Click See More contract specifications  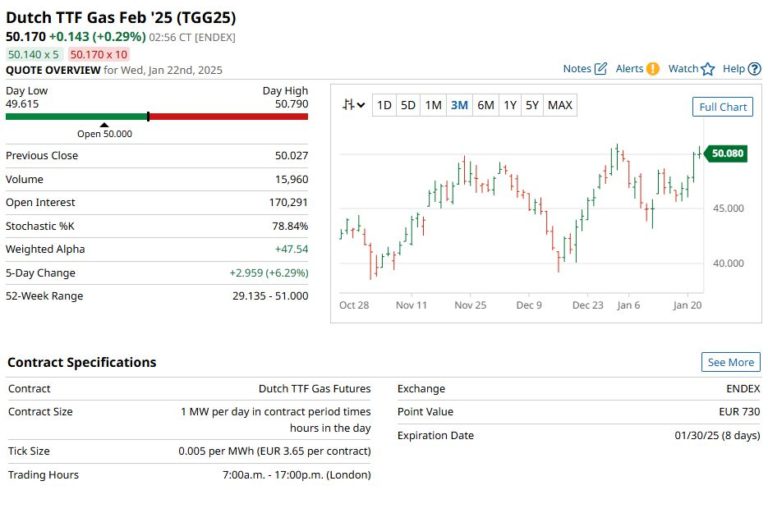tap(730, 362)
